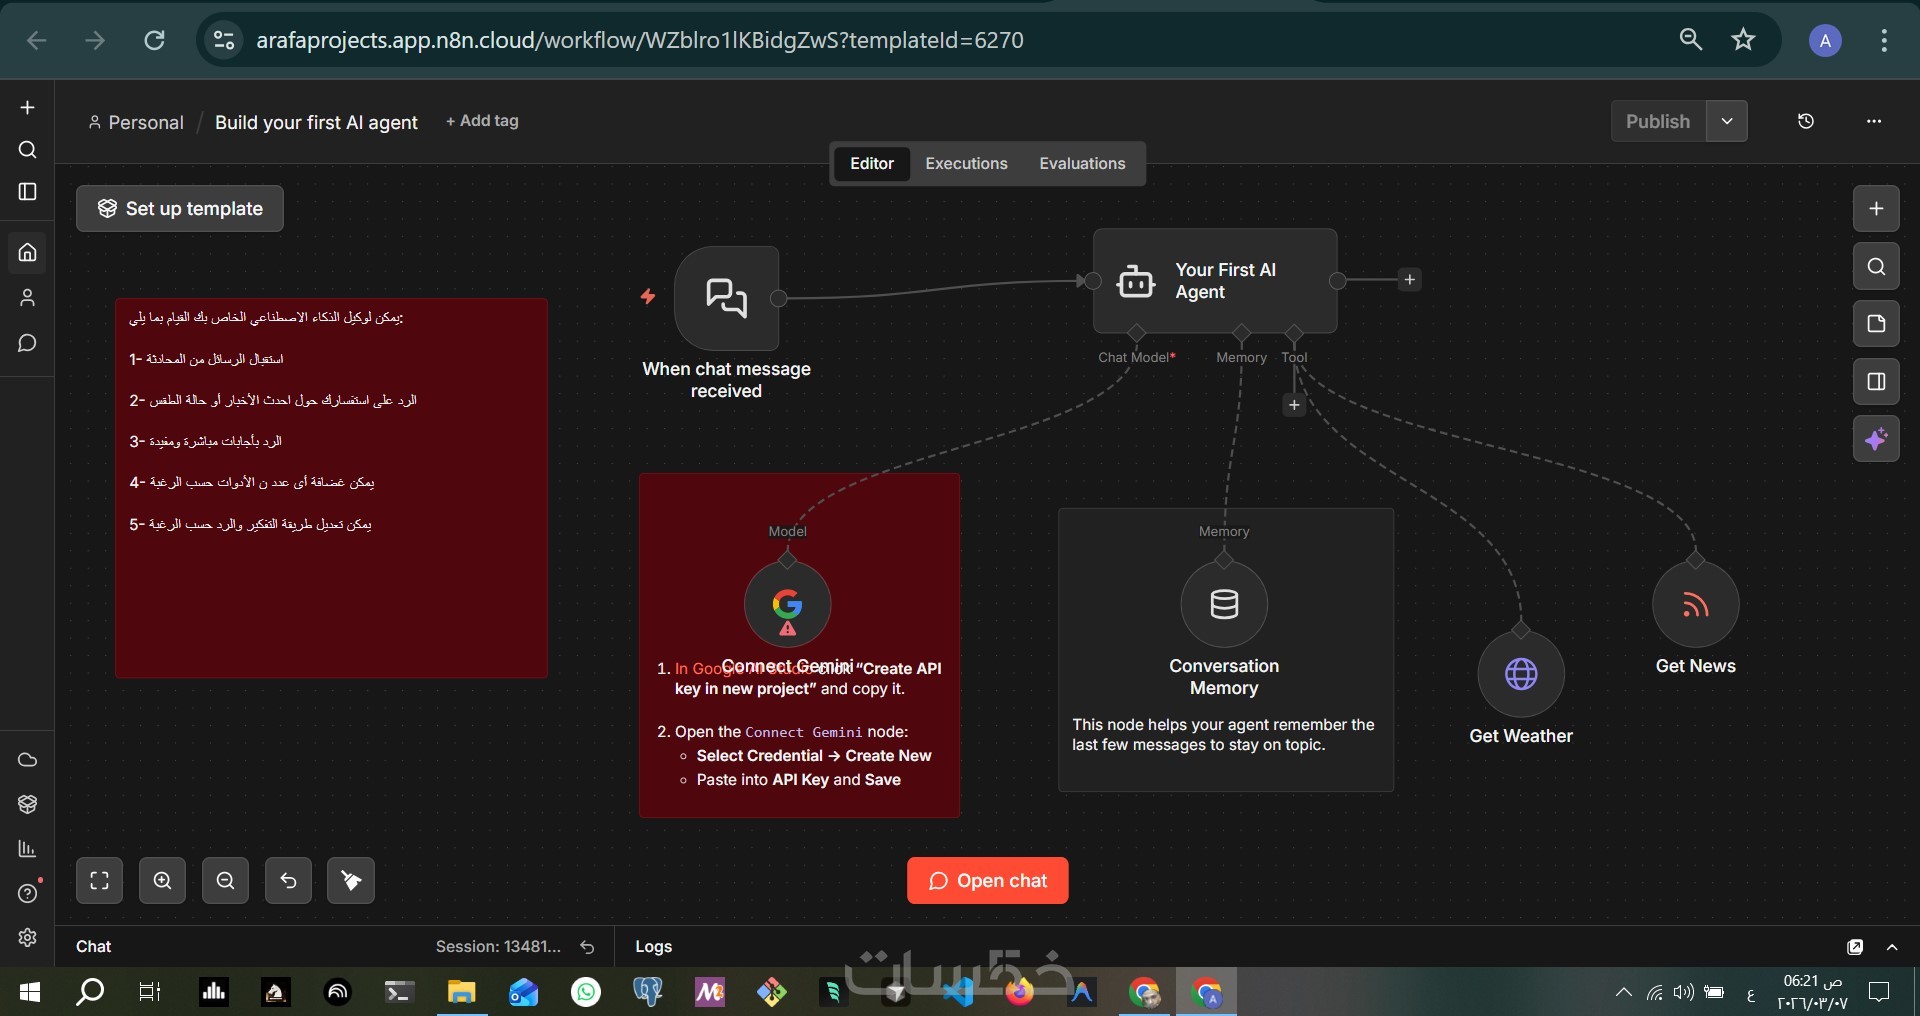Expand the Publish dropdown arrow

(x=1727, y=121)
